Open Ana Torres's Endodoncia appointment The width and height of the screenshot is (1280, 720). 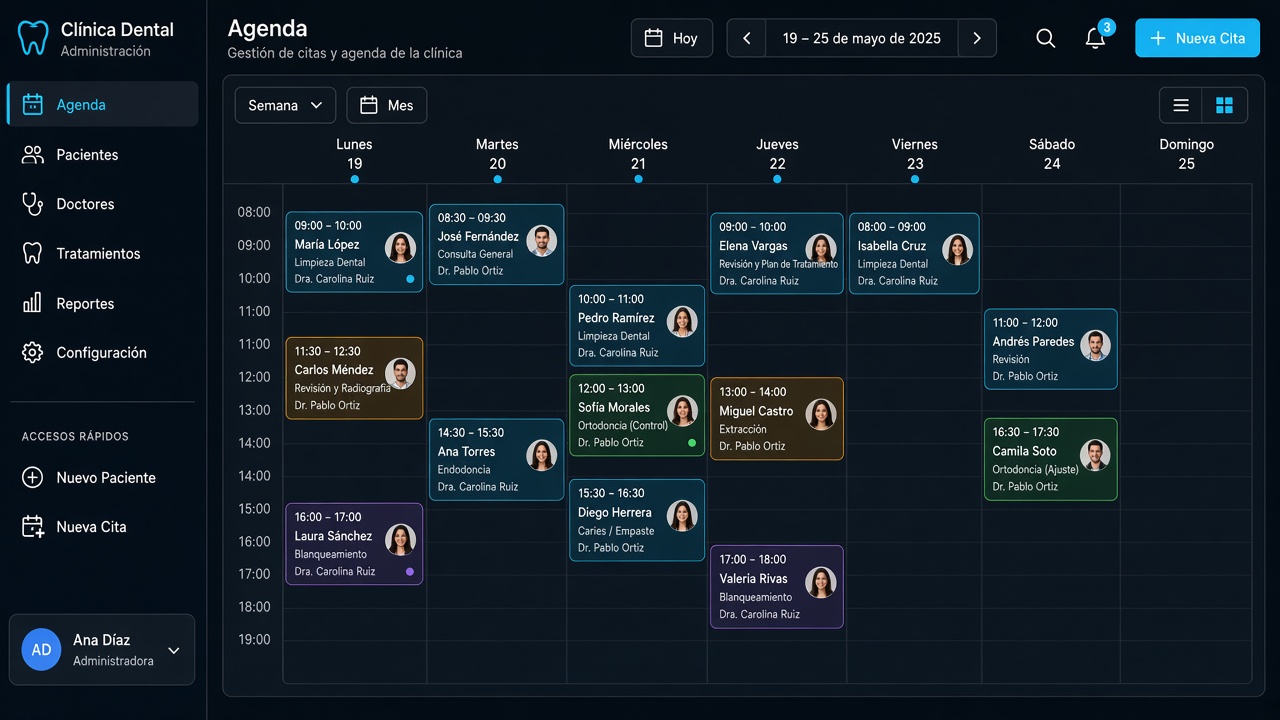497,460
